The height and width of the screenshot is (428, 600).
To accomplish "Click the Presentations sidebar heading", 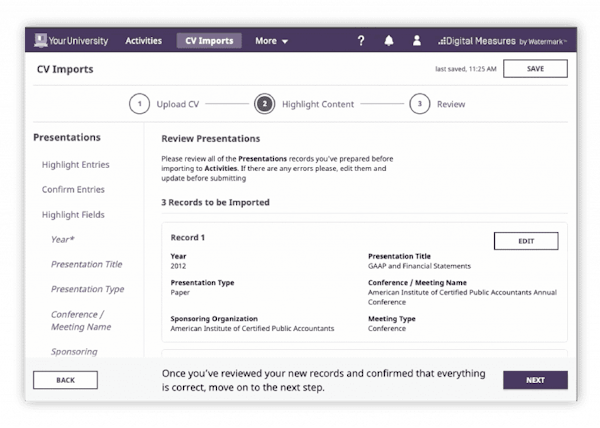I will [x=67, y=137].
